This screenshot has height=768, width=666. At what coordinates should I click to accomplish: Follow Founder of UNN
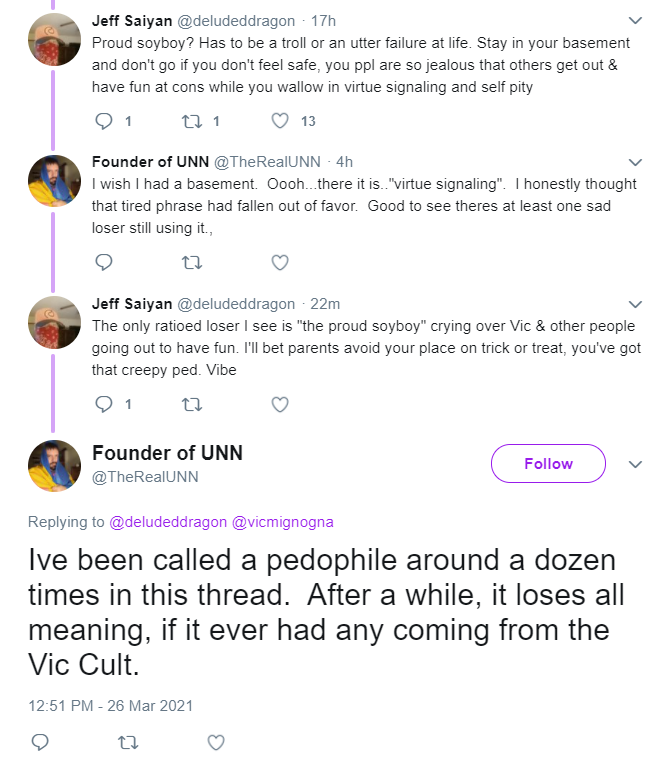tap(548, 463)
